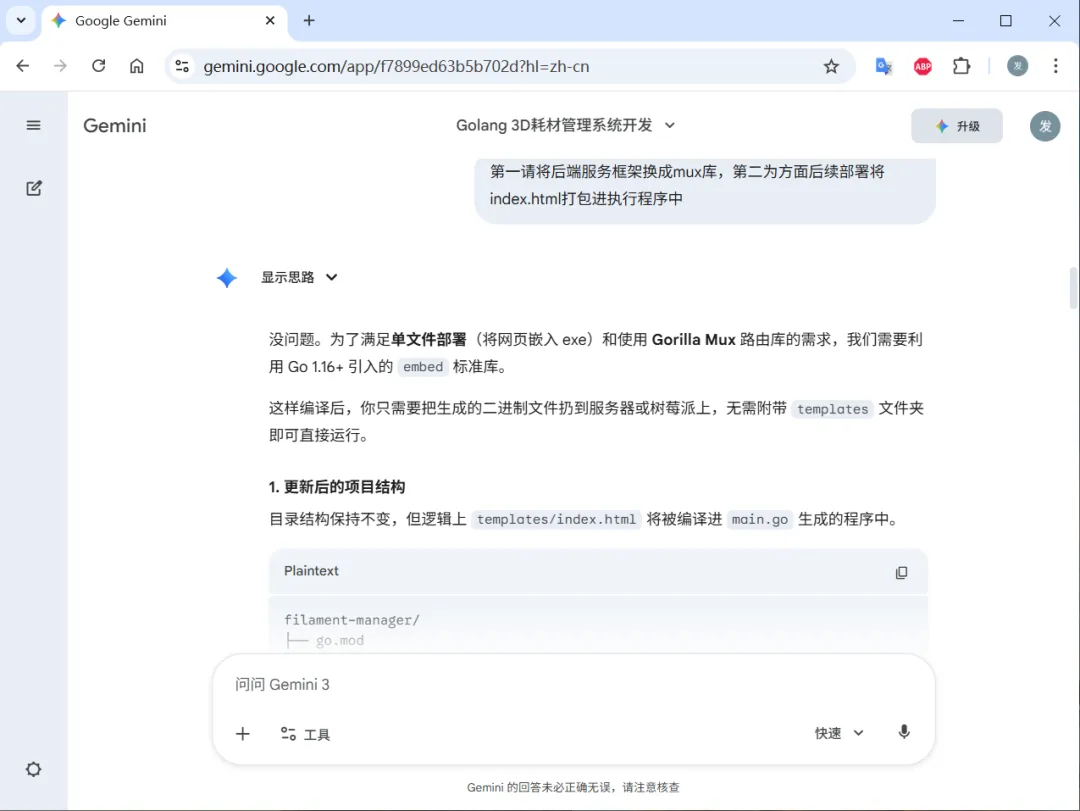1080x811 pixels.
Task: Open the Gemini main menu hamburger icon
Action: [33, 125]
